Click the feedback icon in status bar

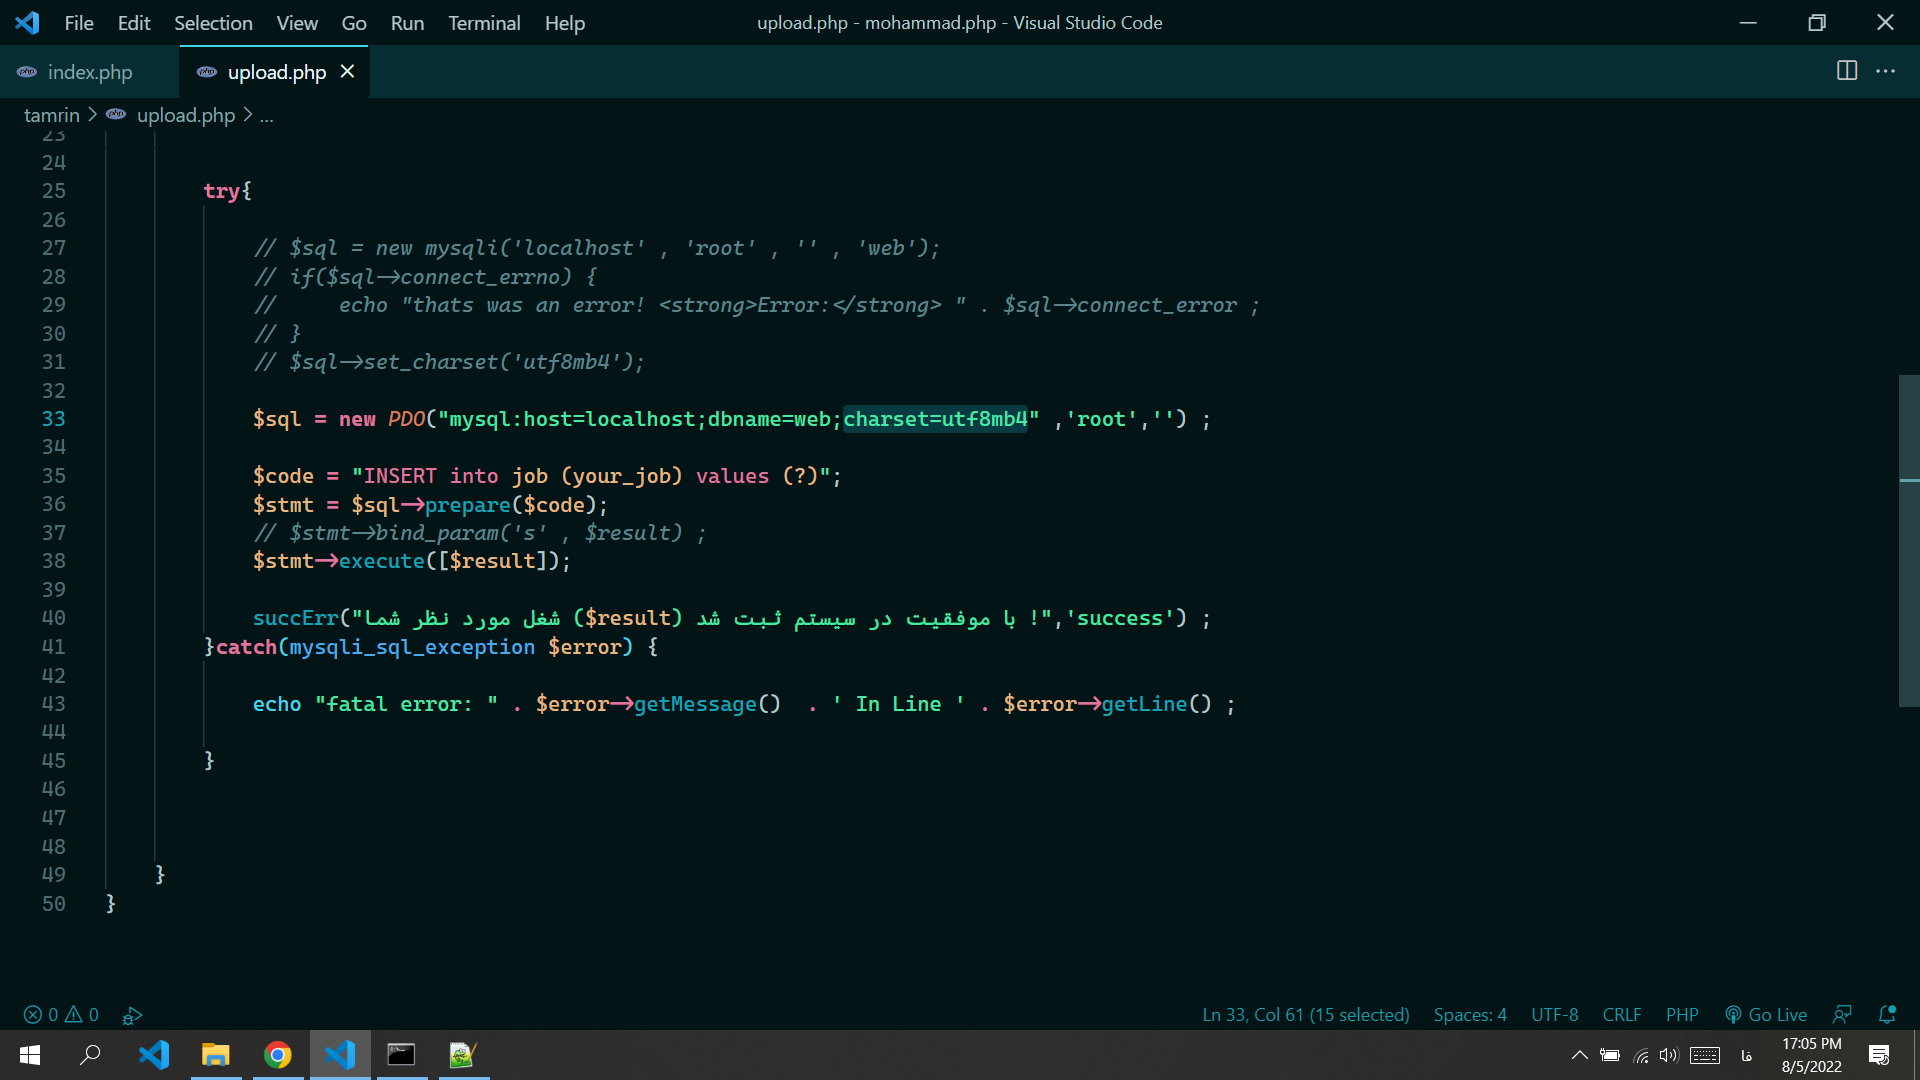click(1842, 1015)
